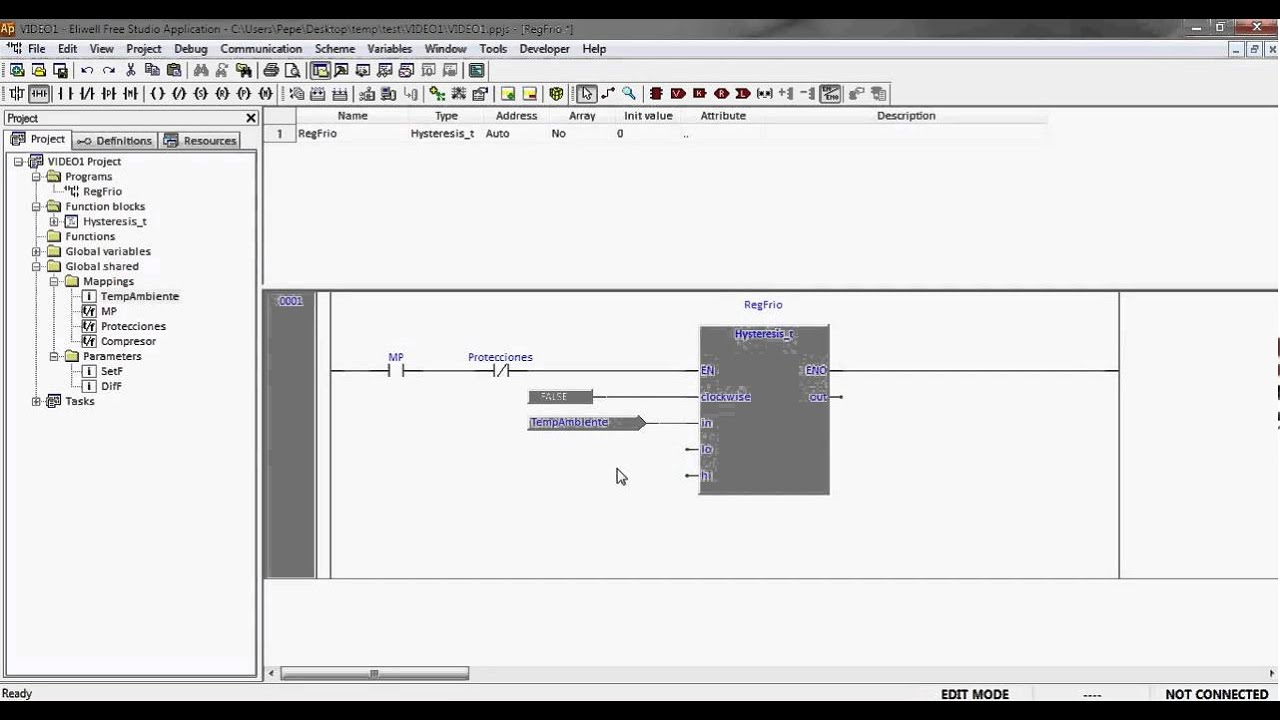The image size is (1280, 720).
Task: Collapse the Function blocks folder
Action: point(36,206)
